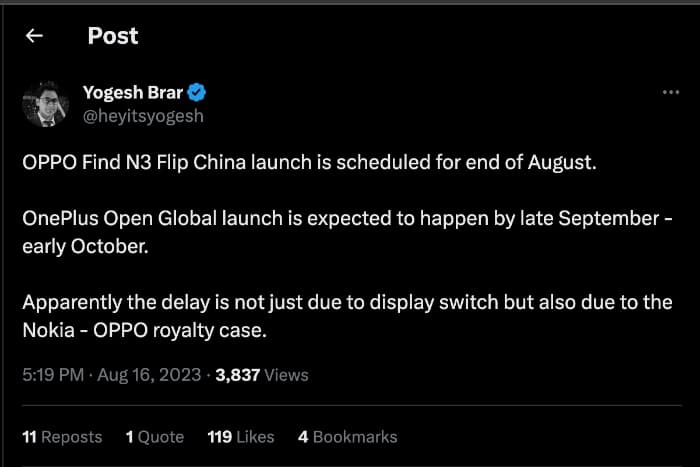Click the OPPO Find N3 Flip sentence
700x467 pixels.
(x=309, y=163)
